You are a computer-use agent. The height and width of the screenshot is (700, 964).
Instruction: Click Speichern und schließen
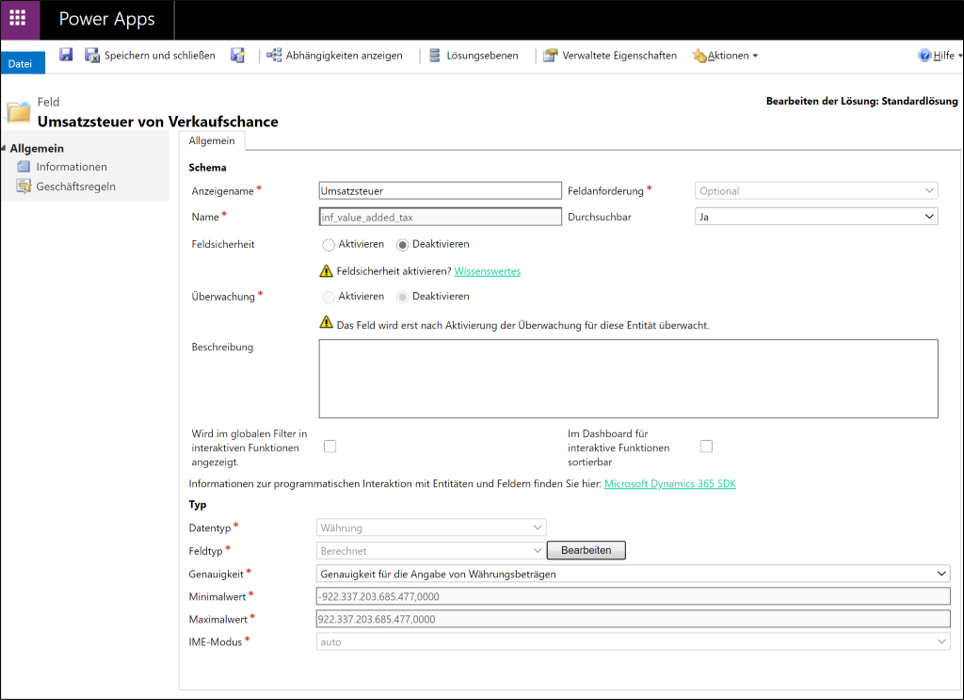point(160,55)
